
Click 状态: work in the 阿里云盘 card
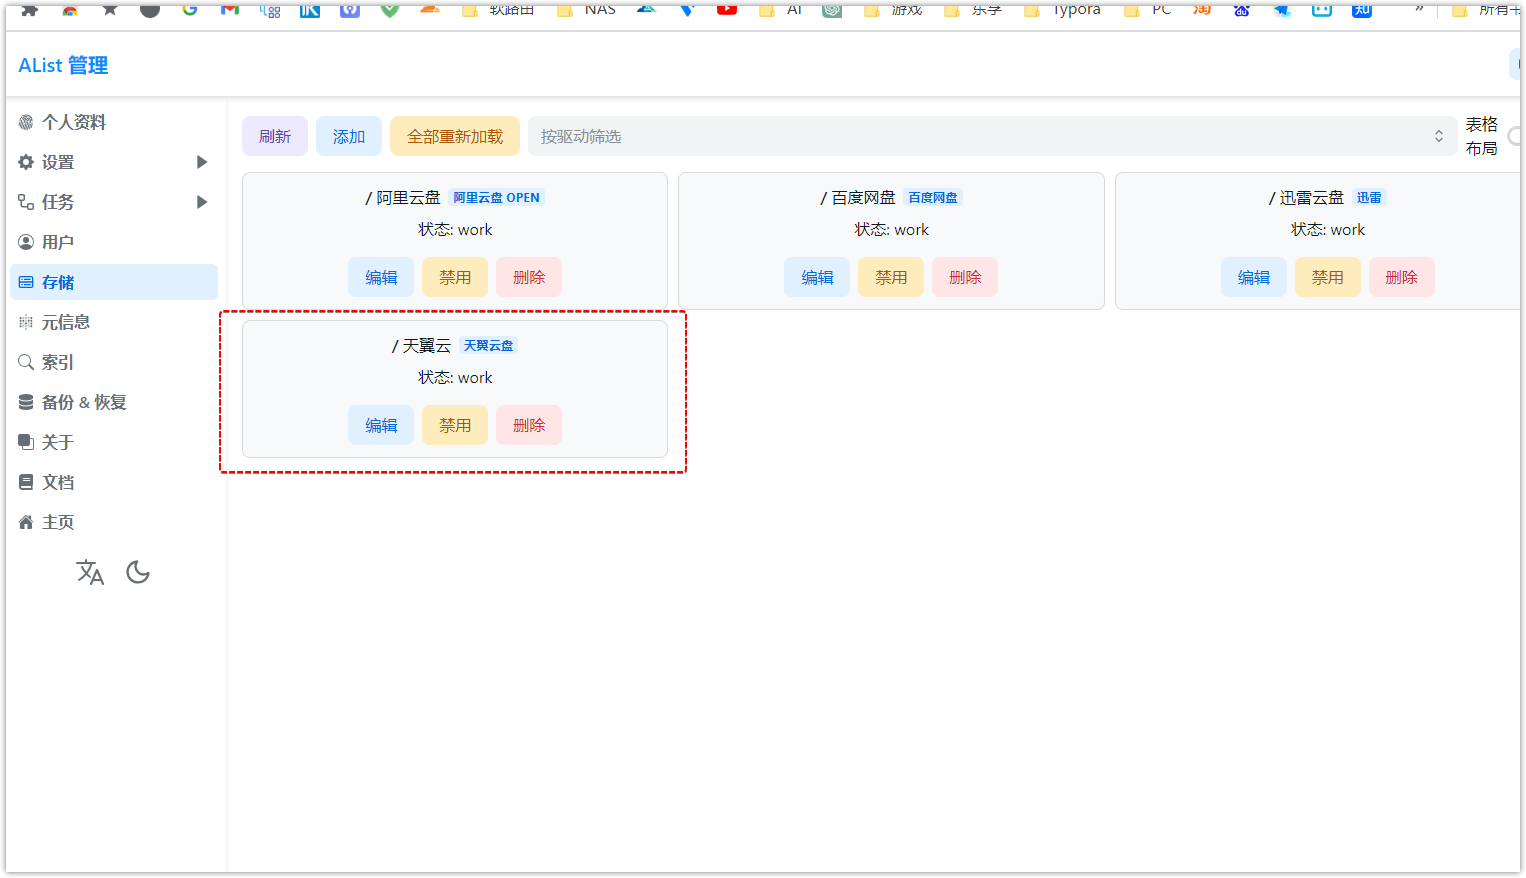(455, 230)
